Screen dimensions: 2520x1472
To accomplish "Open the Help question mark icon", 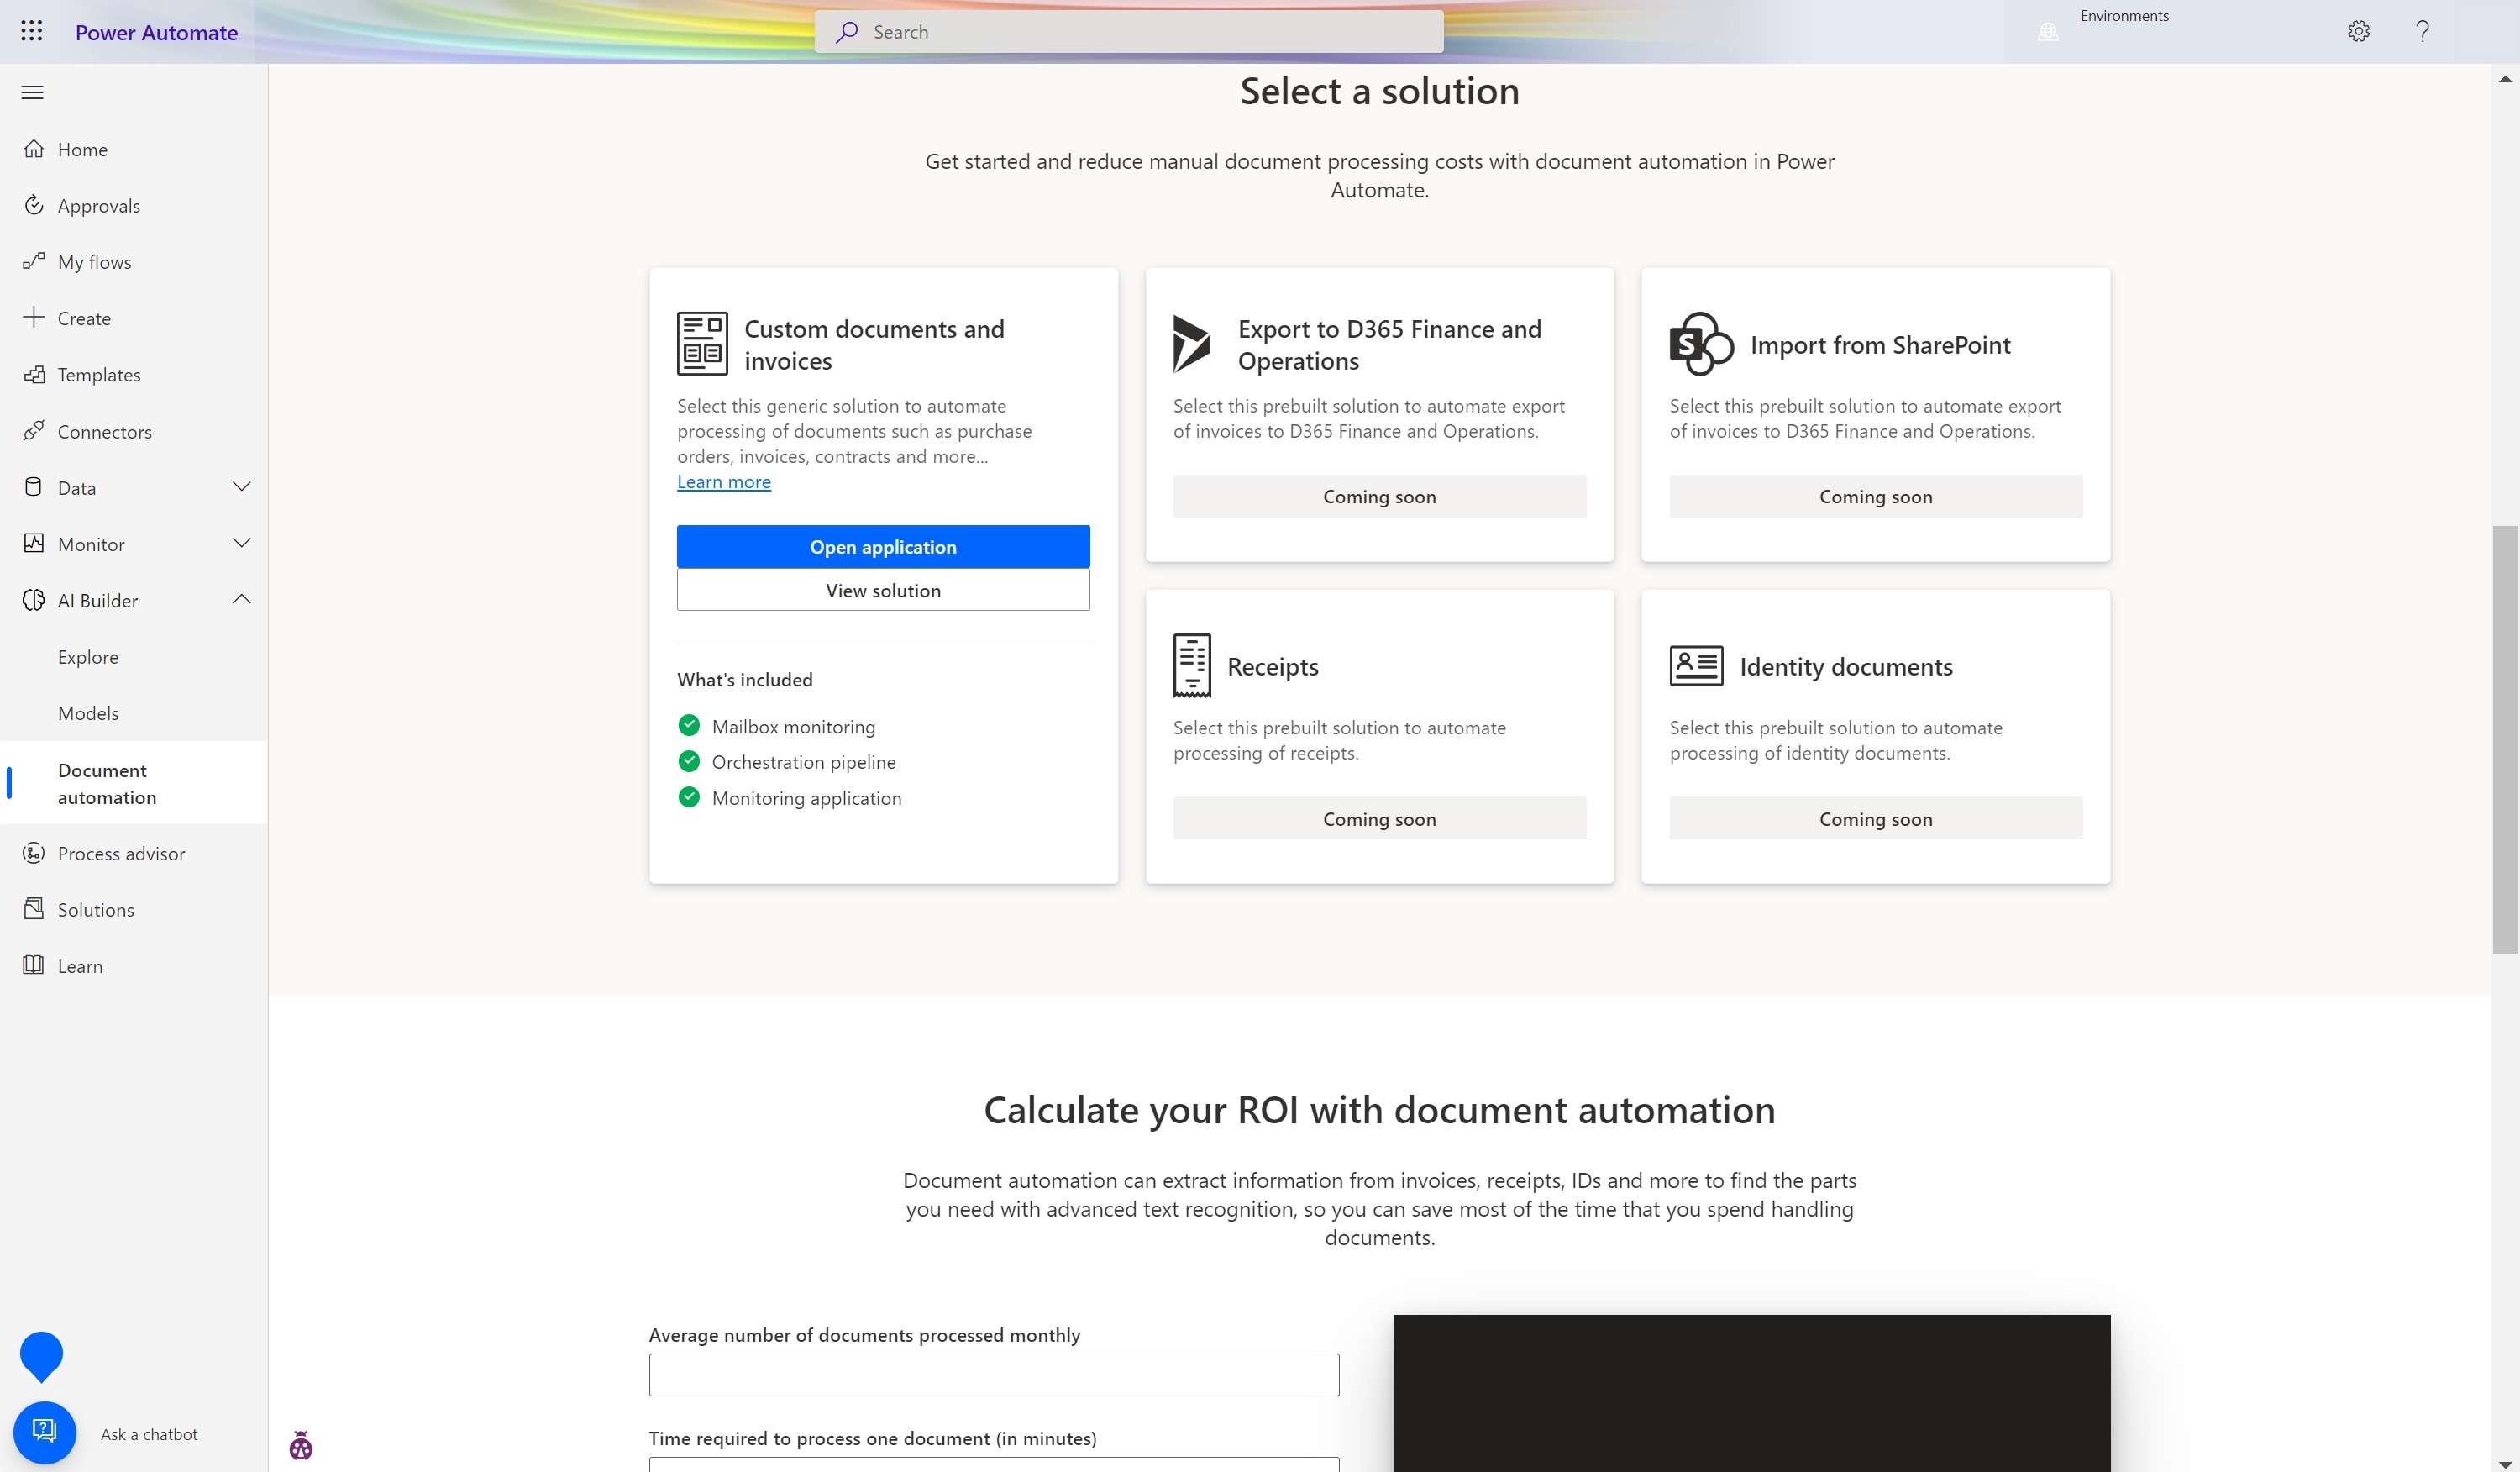I will (x=2422, y=31).
